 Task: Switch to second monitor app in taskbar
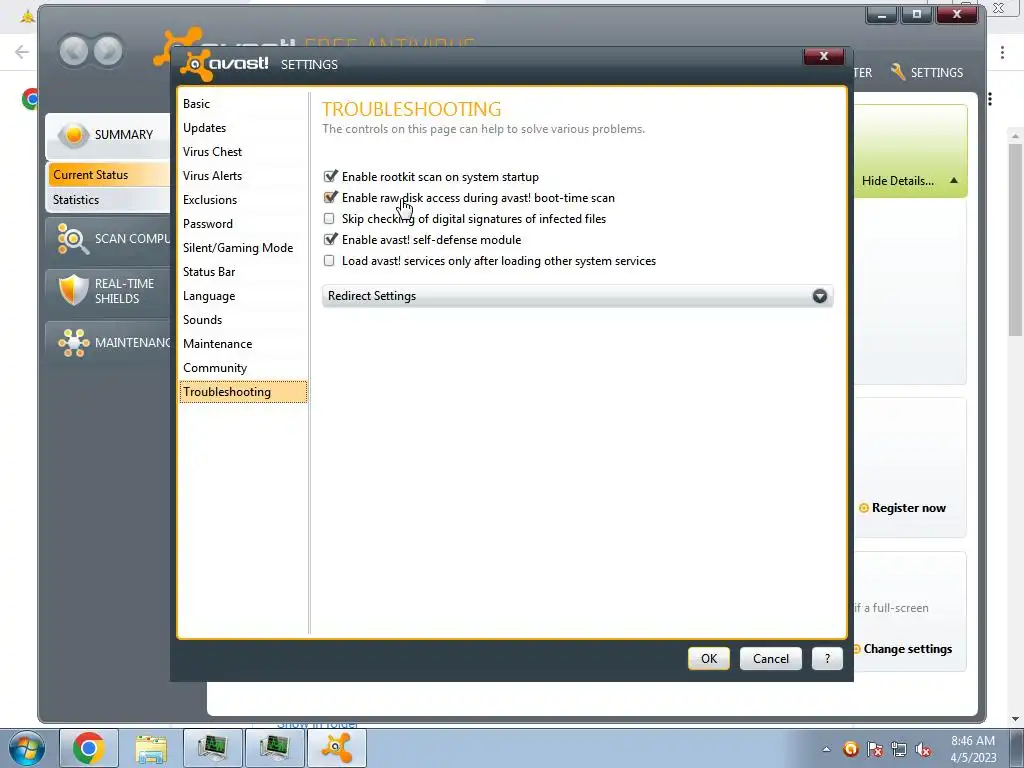pos(274,748)
